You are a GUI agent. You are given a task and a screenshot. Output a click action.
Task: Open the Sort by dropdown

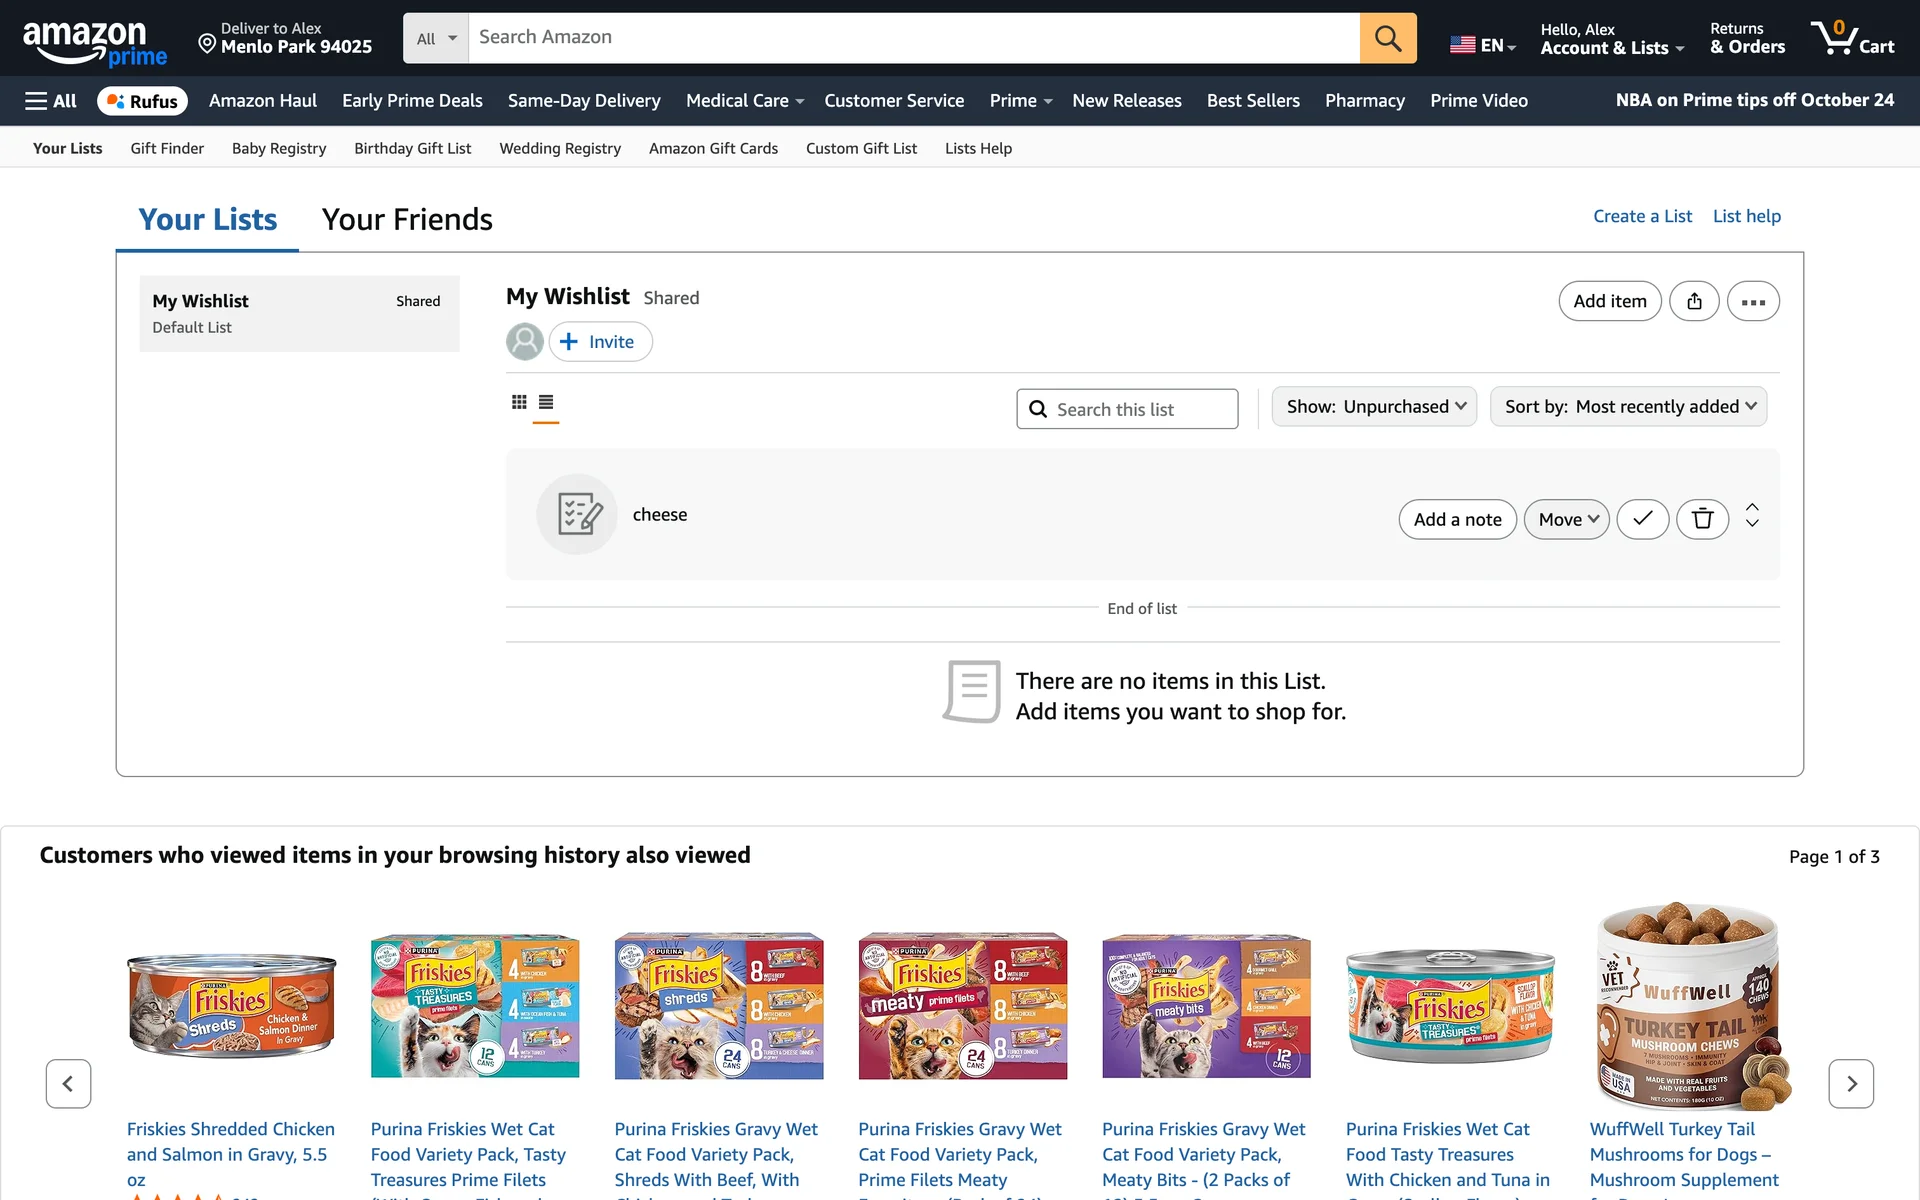point(1628,407)
